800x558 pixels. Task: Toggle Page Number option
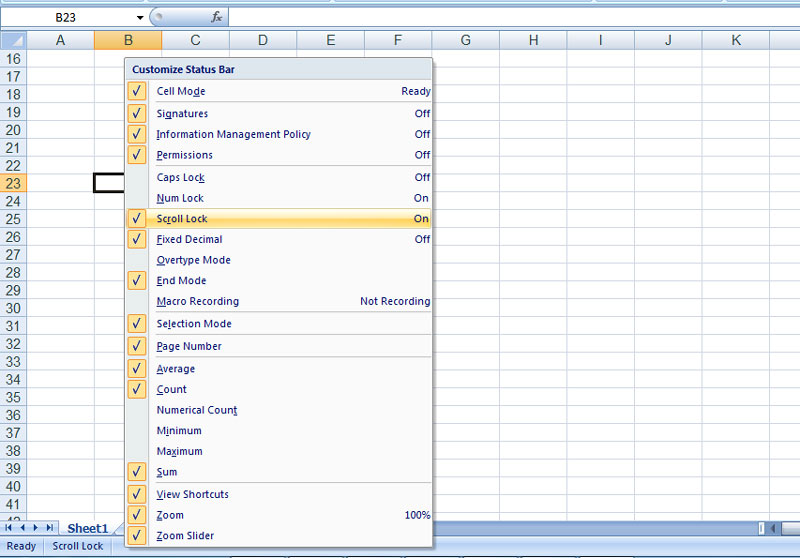(279, 346)
